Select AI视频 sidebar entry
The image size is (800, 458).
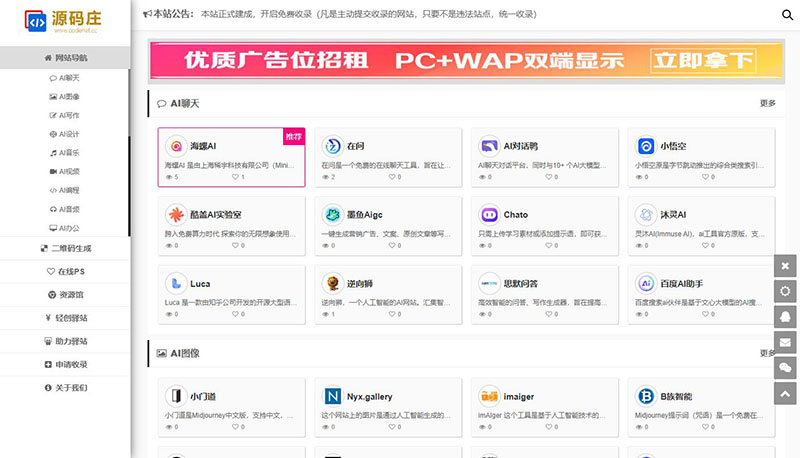tap(65, 172)
